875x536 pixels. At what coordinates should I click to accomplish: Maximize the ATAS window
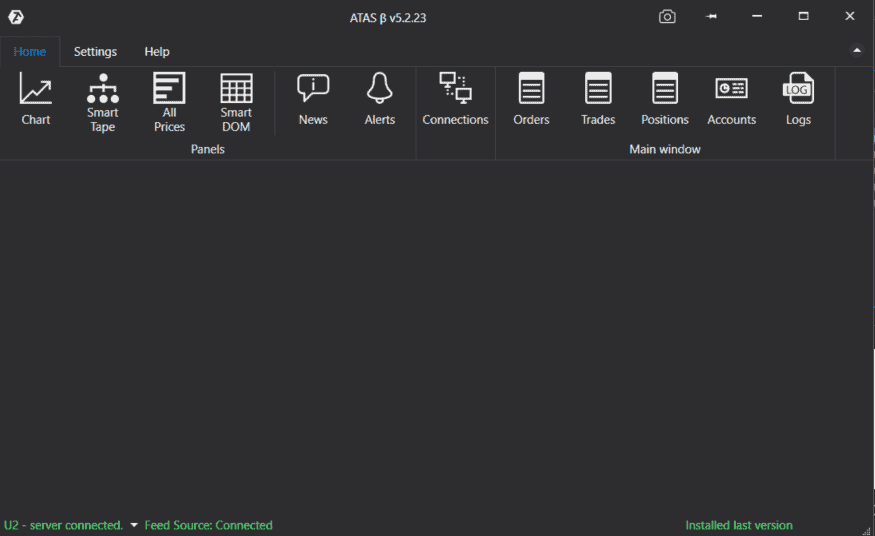click(803, 16)
